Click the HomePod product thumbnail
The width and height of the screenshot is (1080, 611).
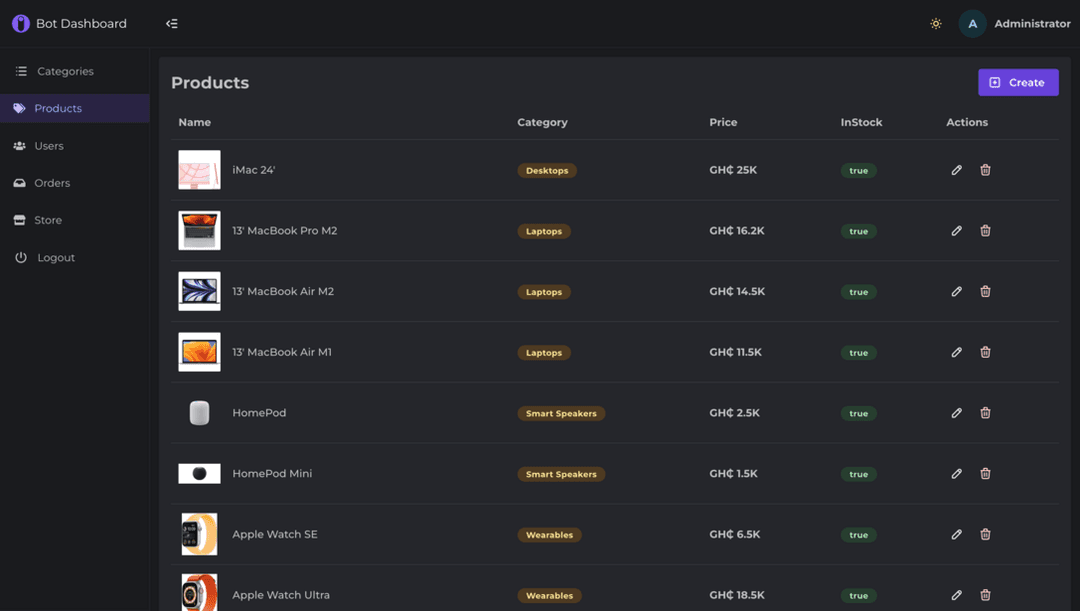tap(200, 413)
